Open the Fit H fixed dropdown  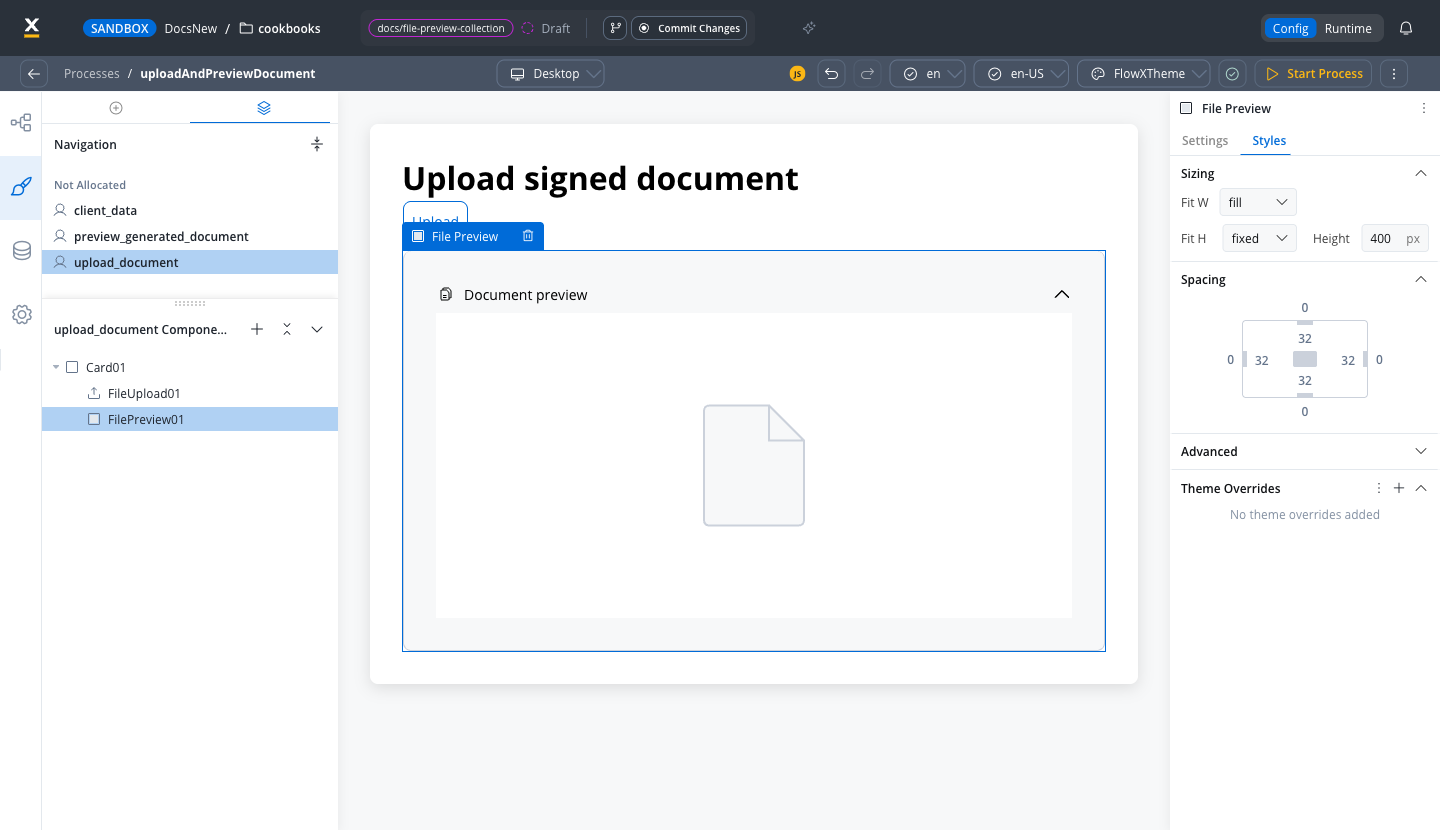1259,238
